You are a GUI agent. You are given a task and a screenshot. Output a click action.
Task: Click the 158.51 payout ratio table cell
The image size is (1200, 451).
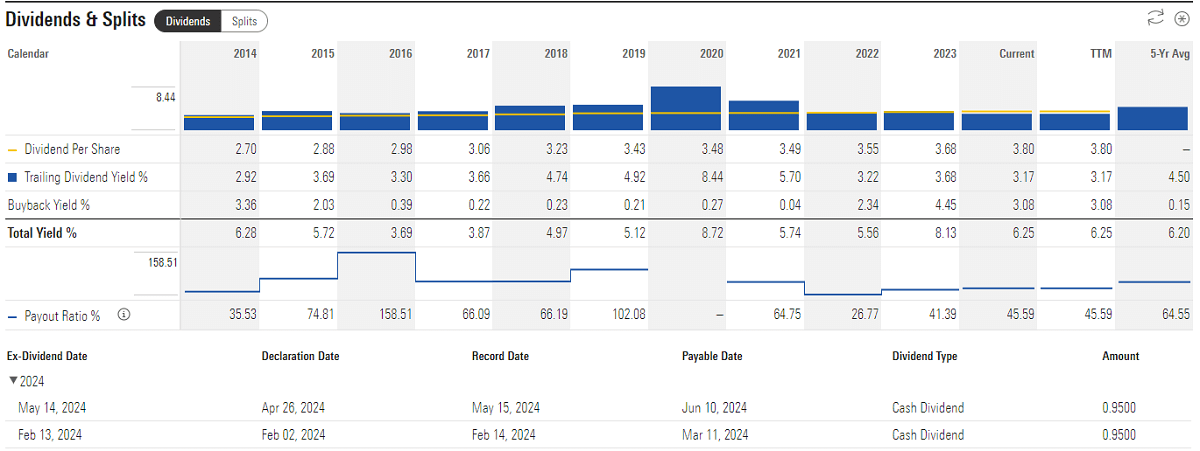pyautogui.click(x=396, y=315)
